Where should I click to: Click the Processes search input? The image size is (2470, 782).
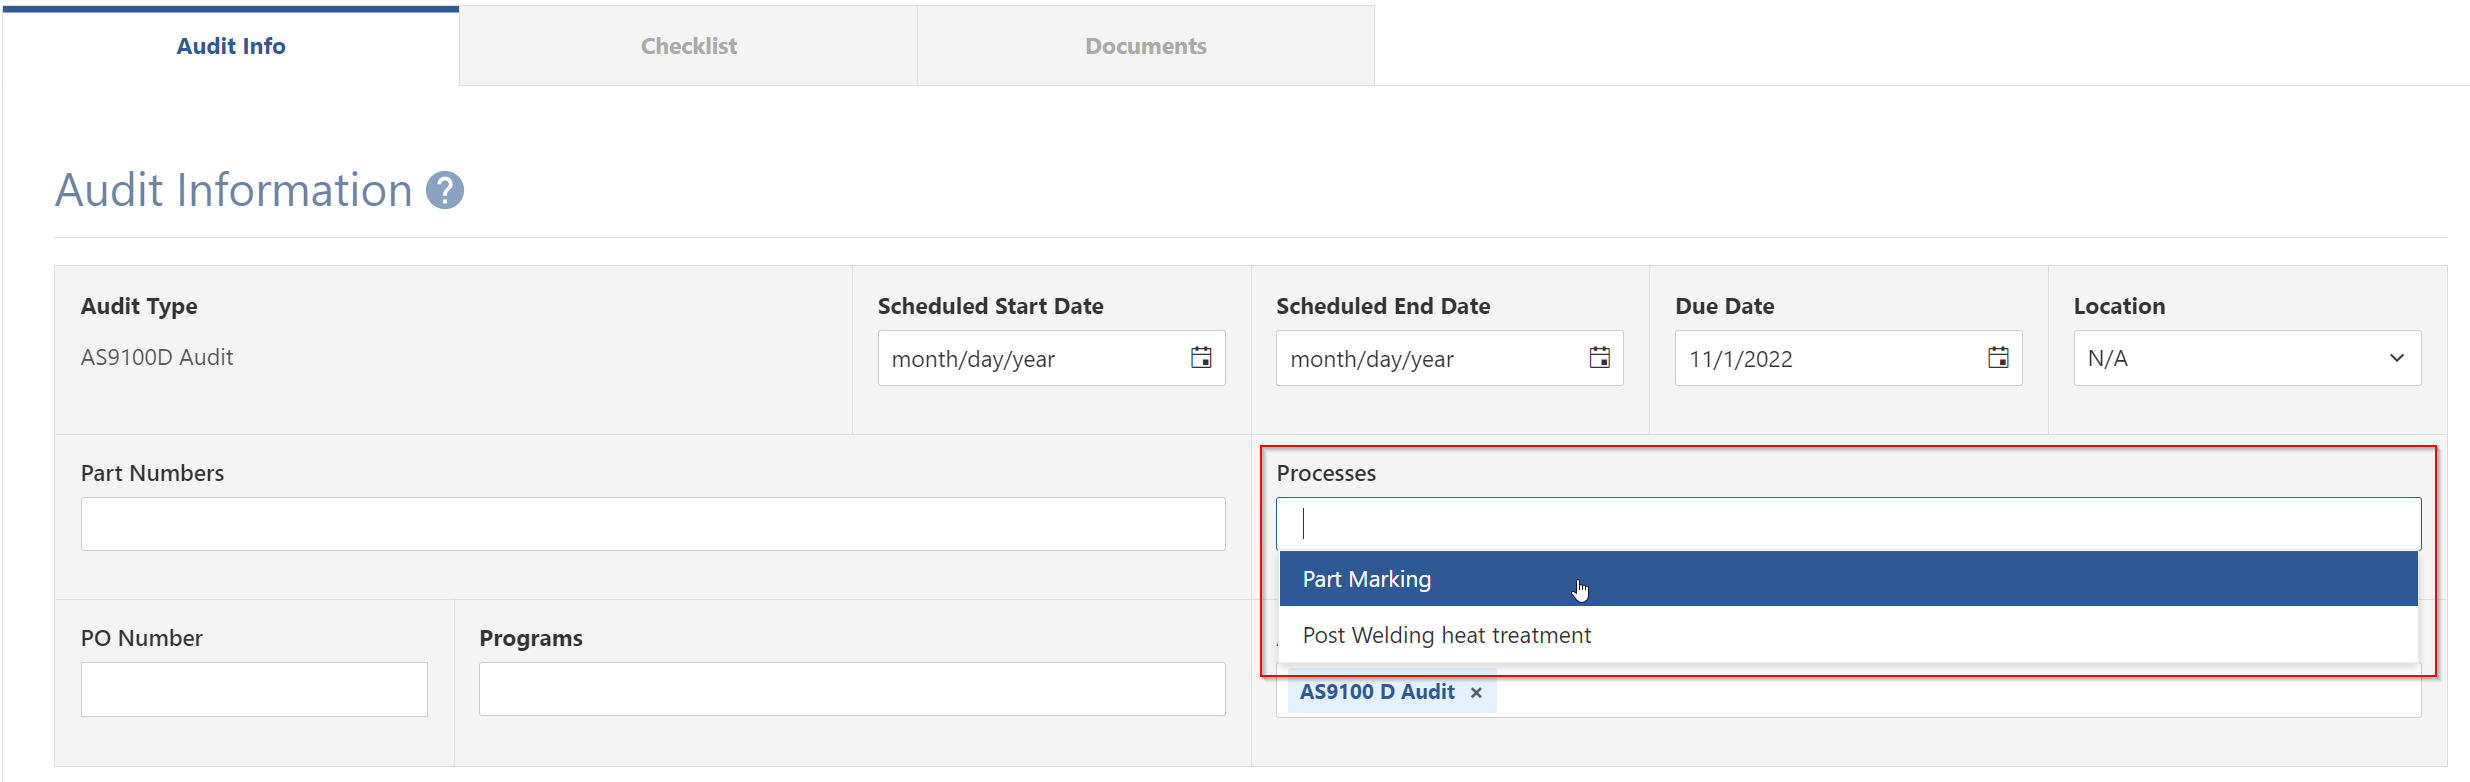point(1848,524)
